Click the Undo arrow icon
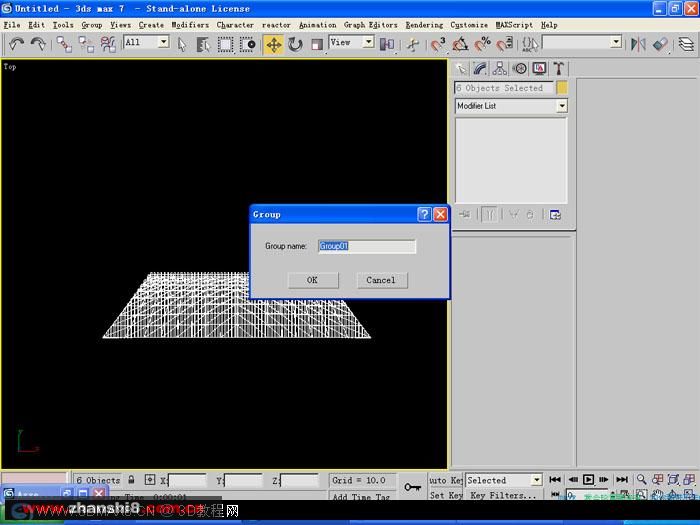Screen dimensions: 700x525 tap(17, 45)
